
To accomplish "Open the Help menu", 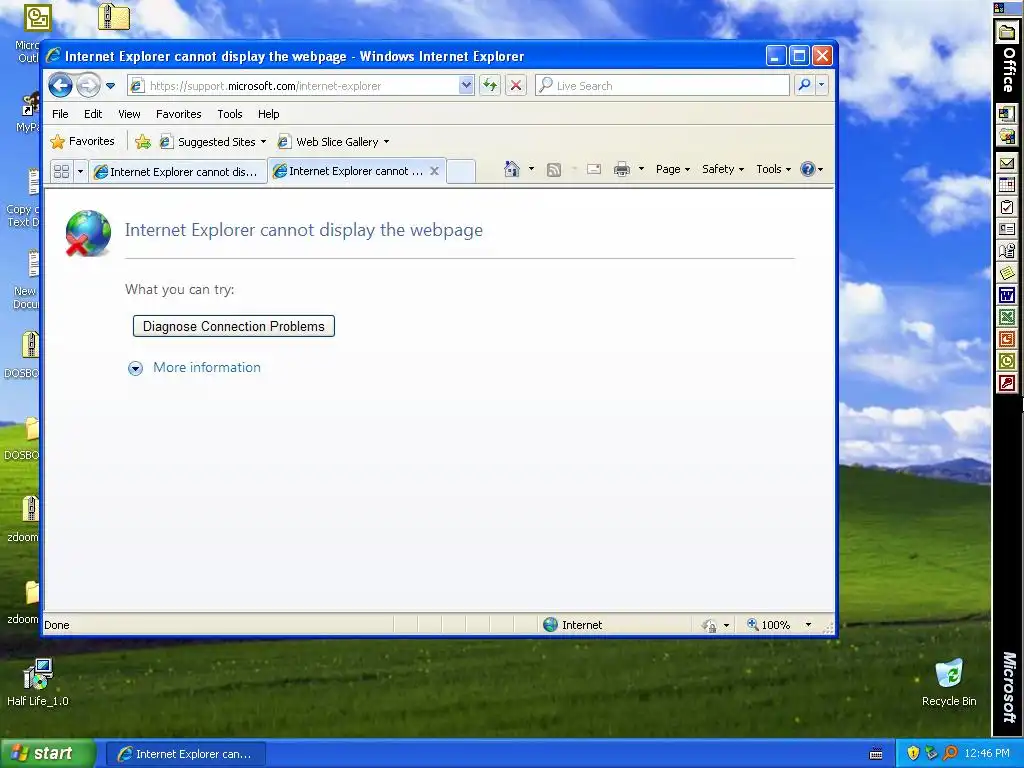I will (x=268, y=114).
